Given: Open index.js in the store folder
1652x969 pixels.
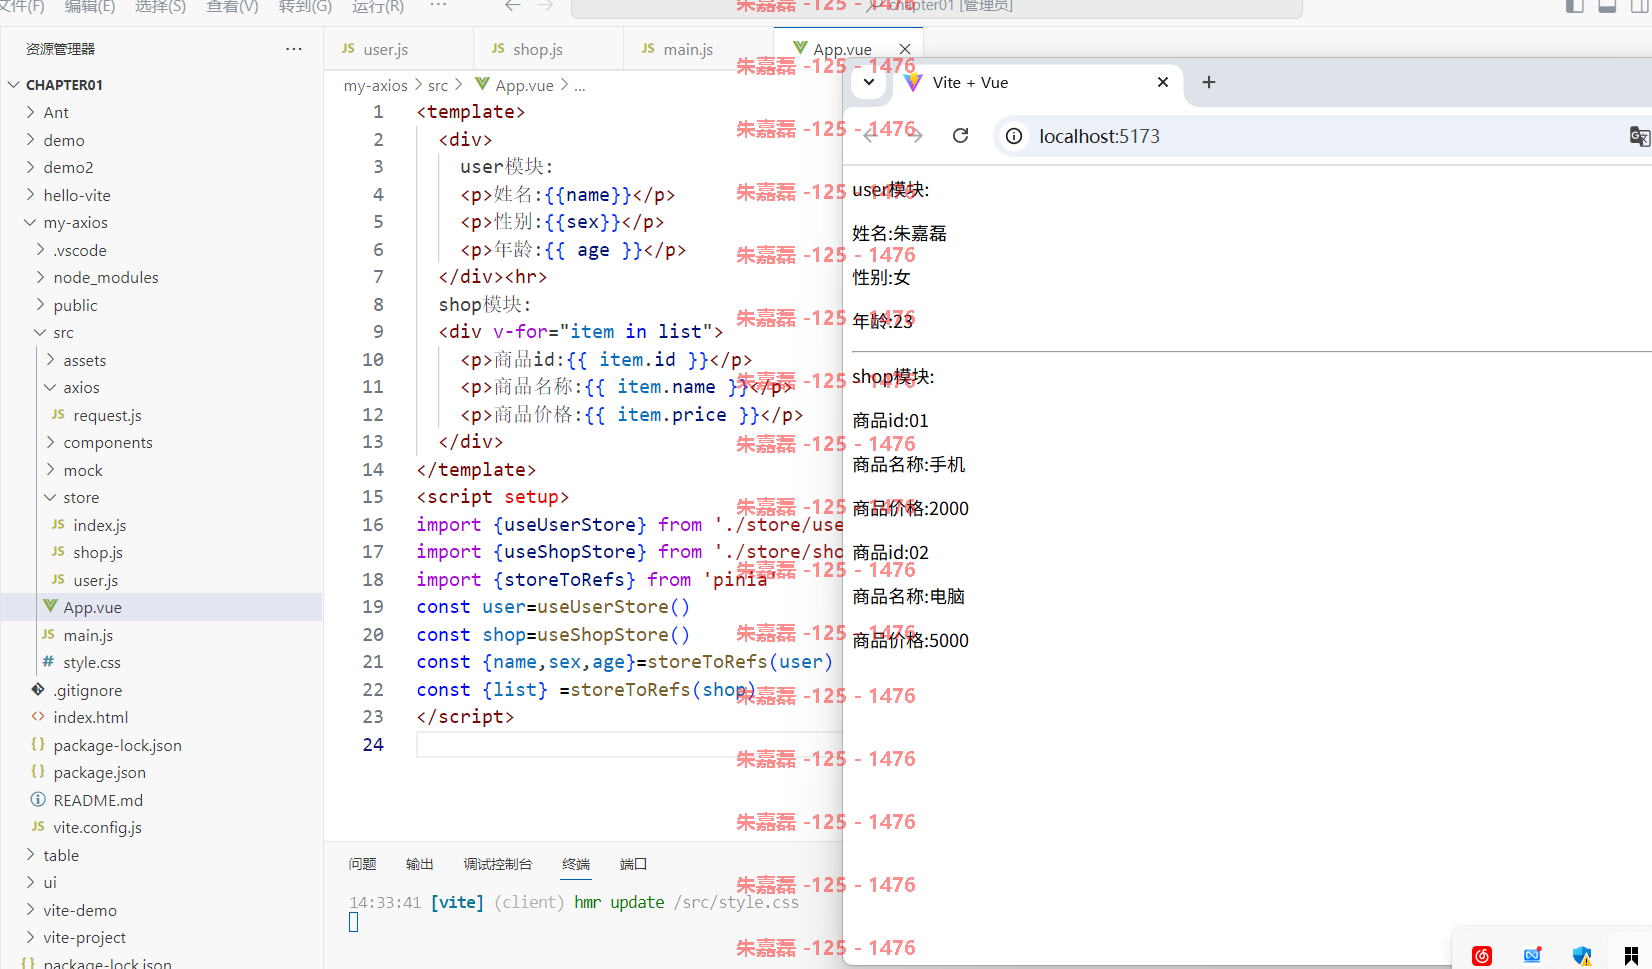Looking at the screenshot, I should (99, 525).
